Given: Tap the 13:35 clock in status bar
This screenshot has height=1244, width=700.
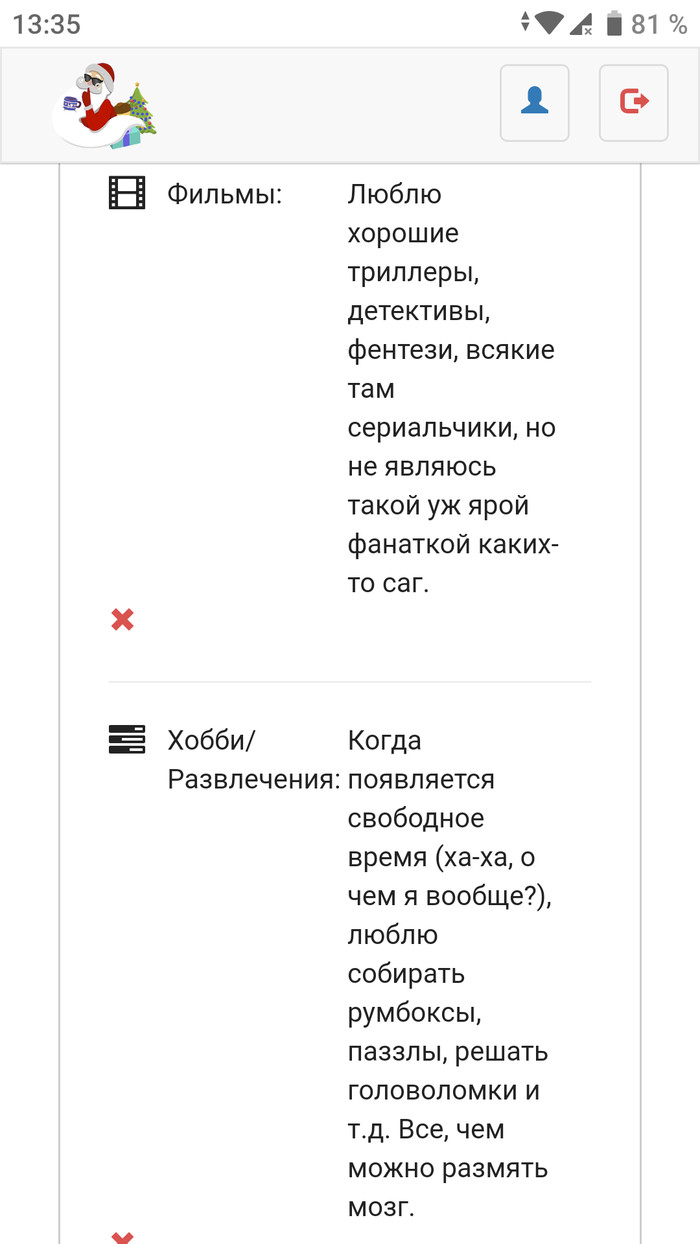Looking at the screenshot, I should pos(47,24).
